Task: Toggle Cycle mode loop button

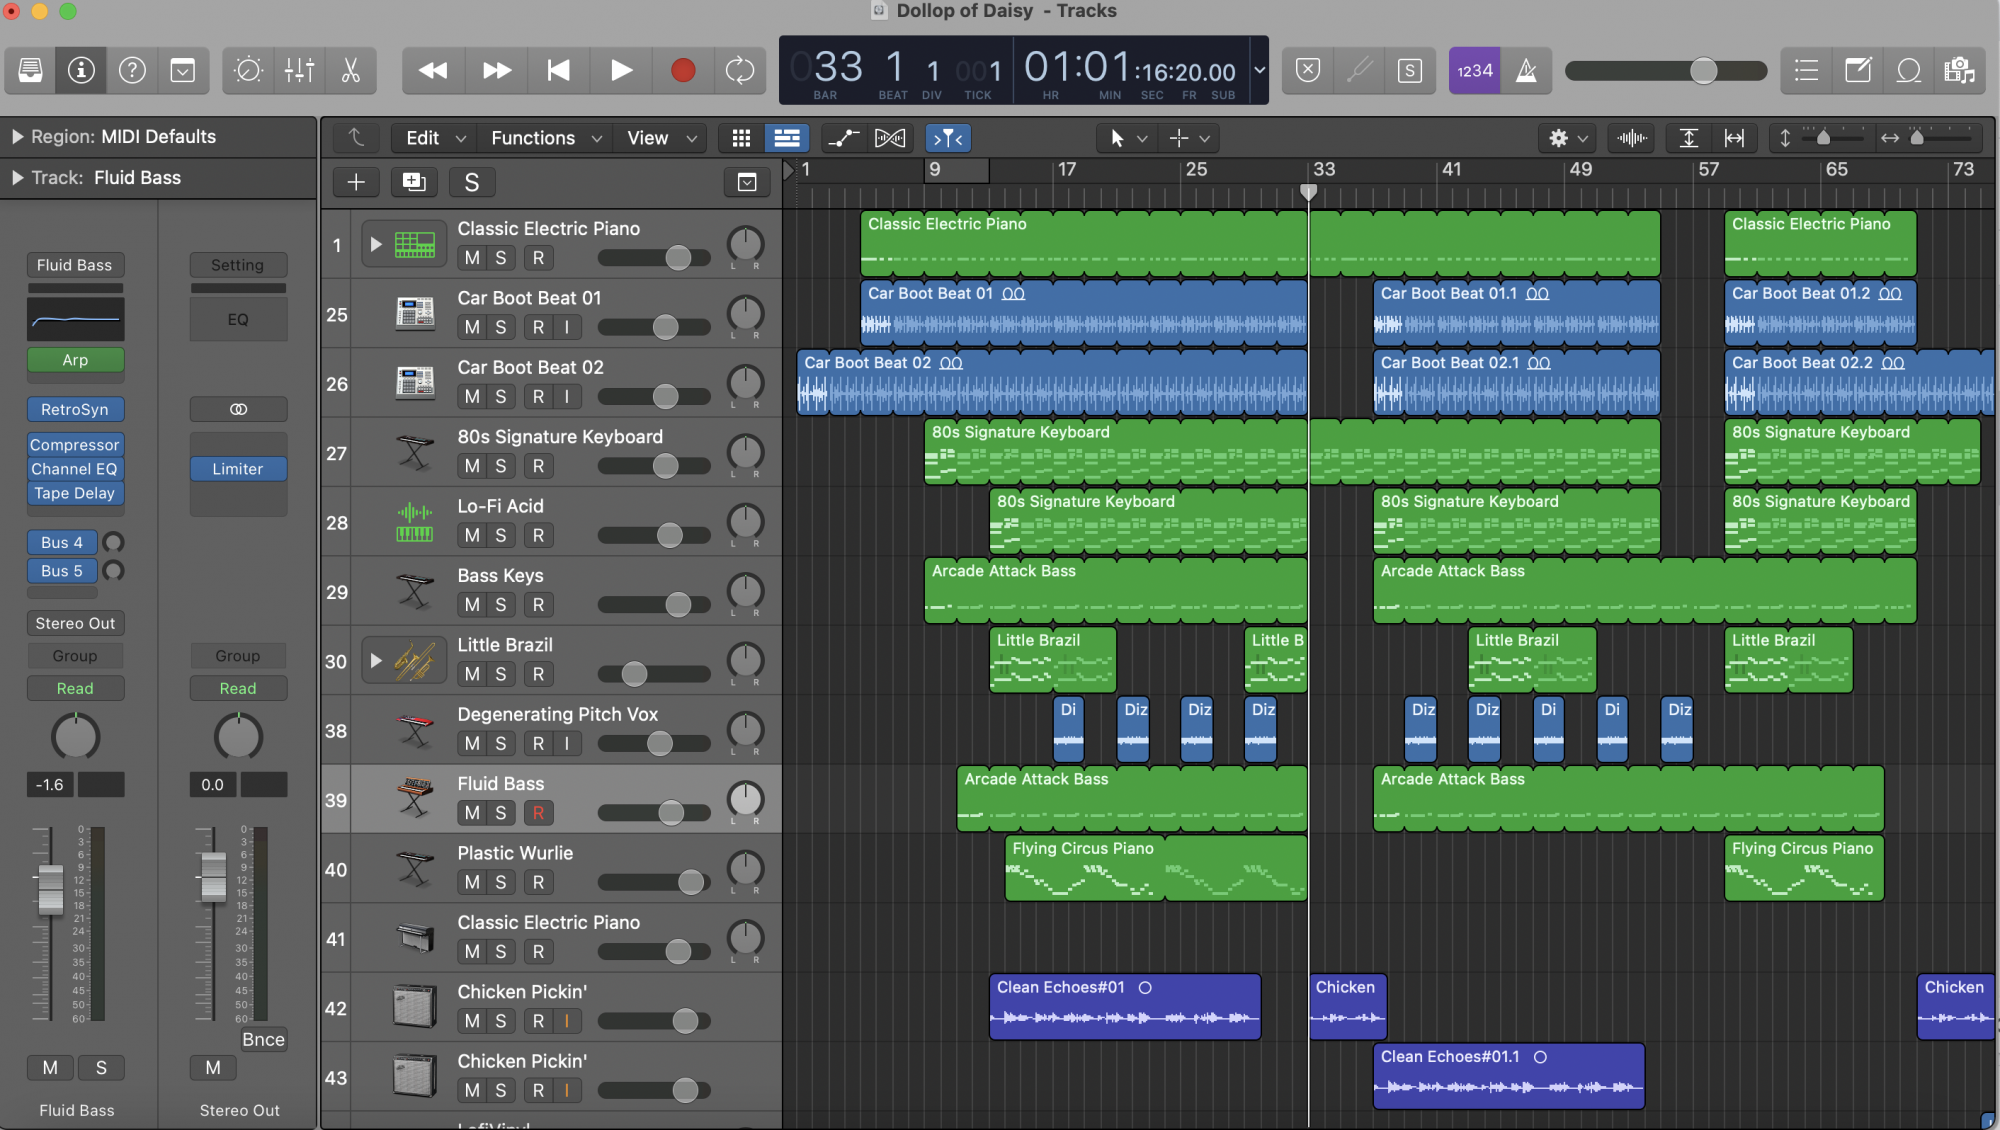Action: click(x=740, y=70)
